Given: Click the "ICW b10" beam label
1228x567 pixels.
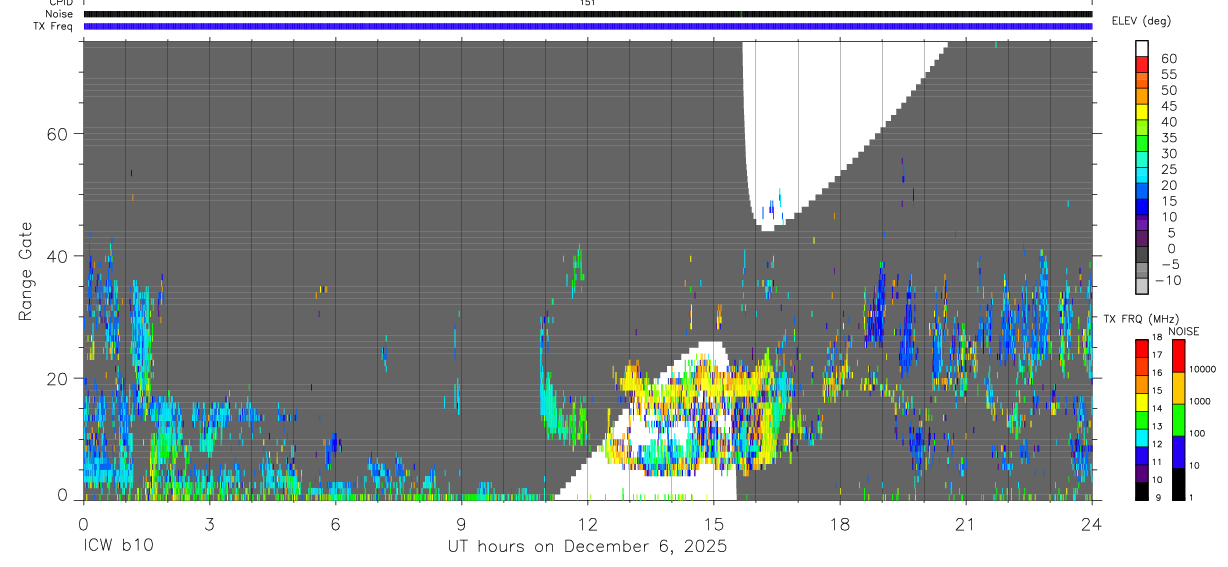Looking at the screenshot, I should tap(118, 547).
